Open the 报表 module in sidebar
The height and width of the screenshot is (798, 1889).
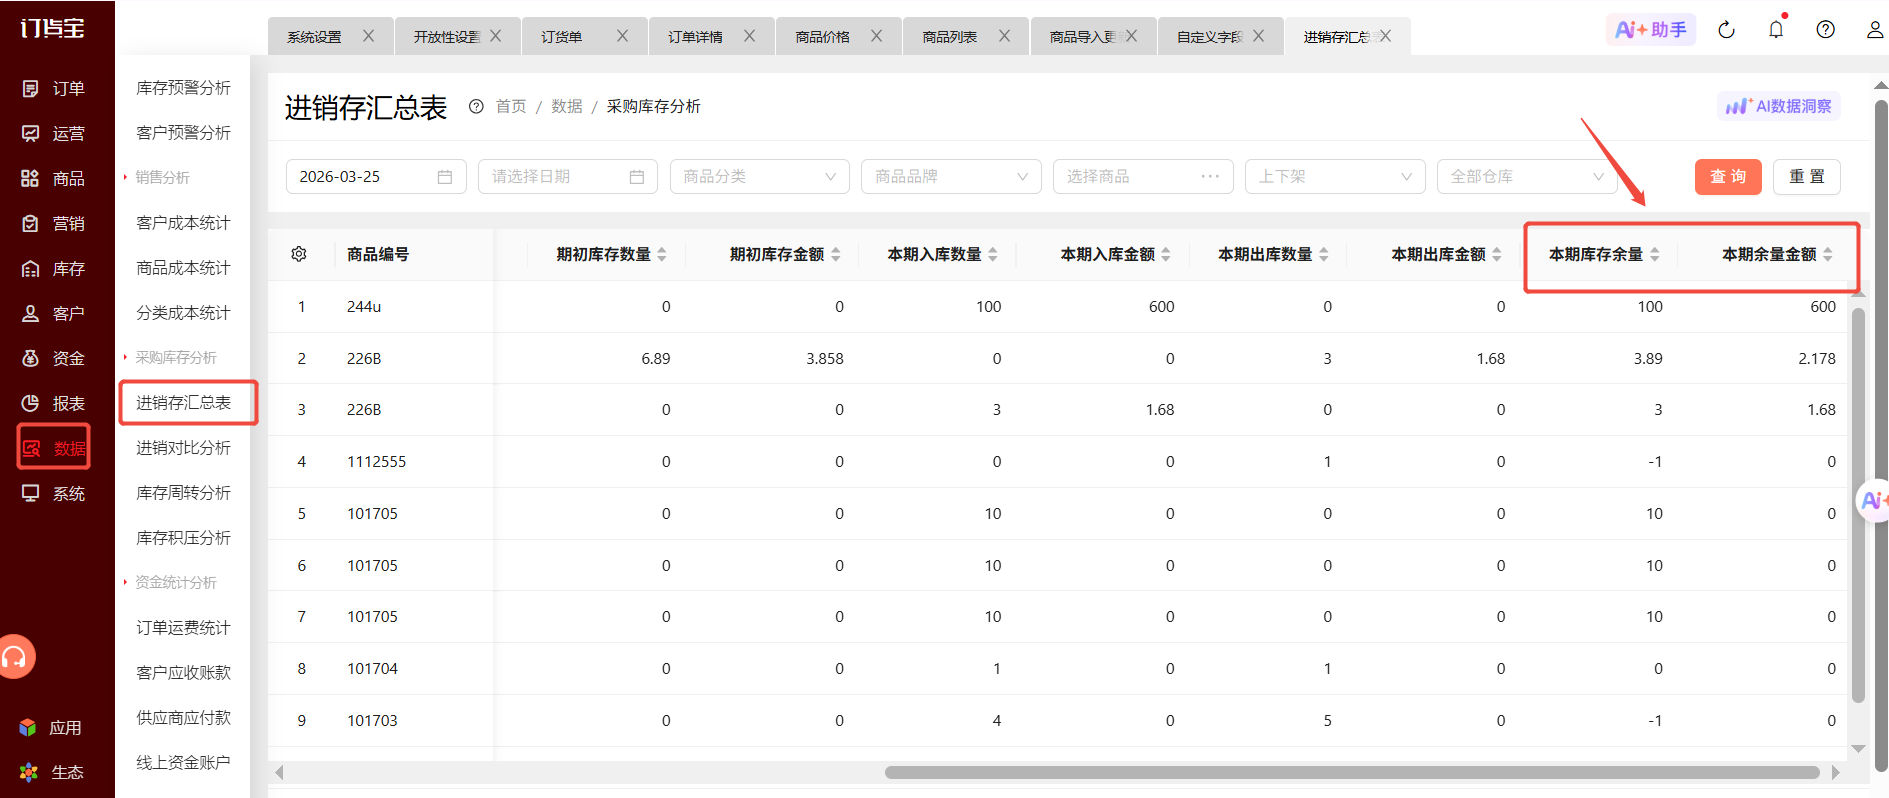[54, 404]
